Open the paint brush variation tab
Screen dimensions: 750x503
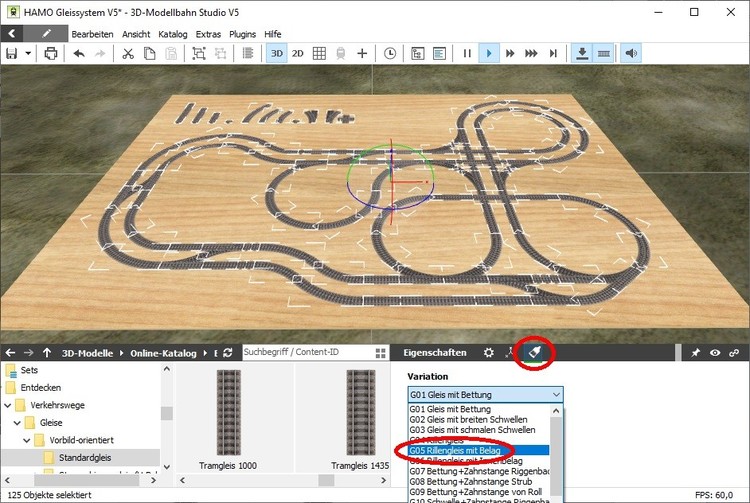[534, 353]
